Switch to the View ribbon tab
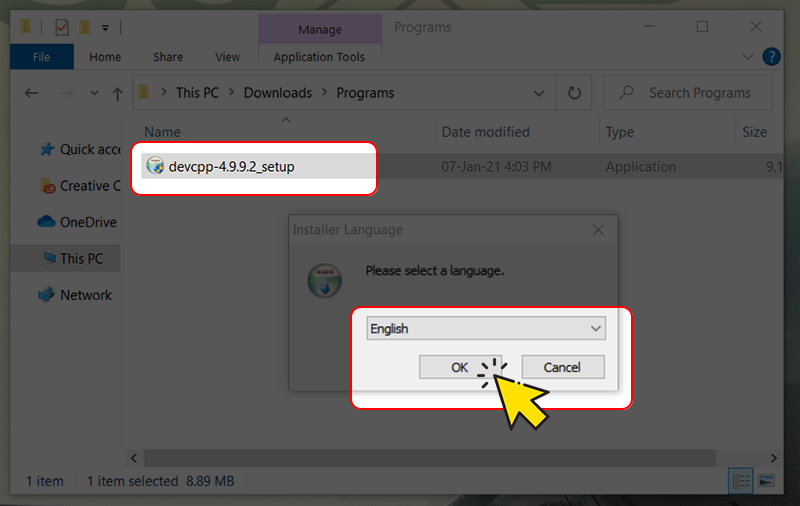The height and width of the screenshot is (506, 800). point(227,57)
